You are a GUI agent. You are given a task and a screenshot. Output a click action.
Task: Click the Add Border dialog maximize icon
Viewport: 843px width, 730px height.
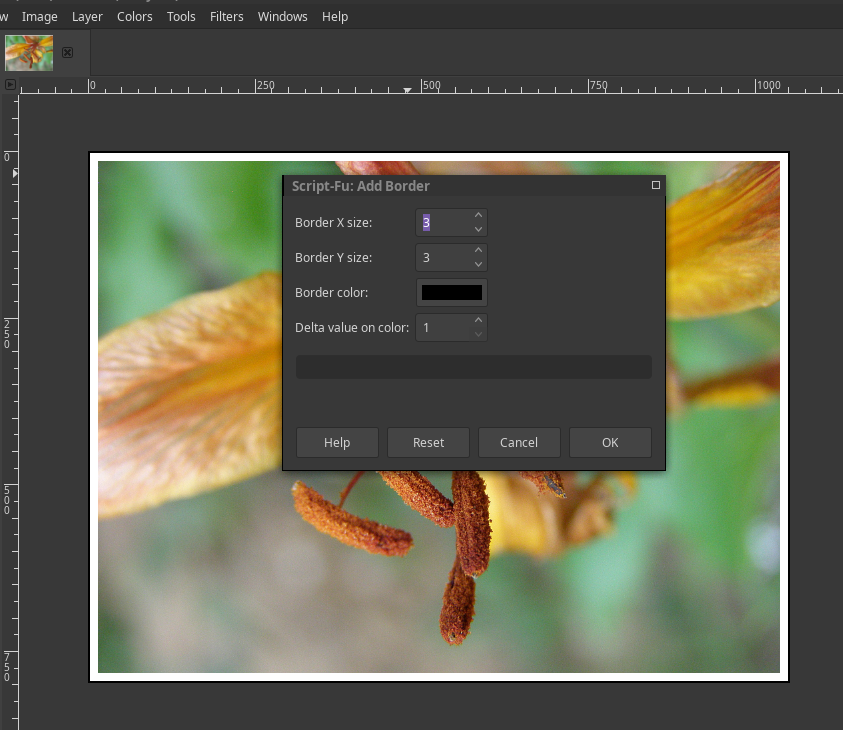(x=656, y=185)
